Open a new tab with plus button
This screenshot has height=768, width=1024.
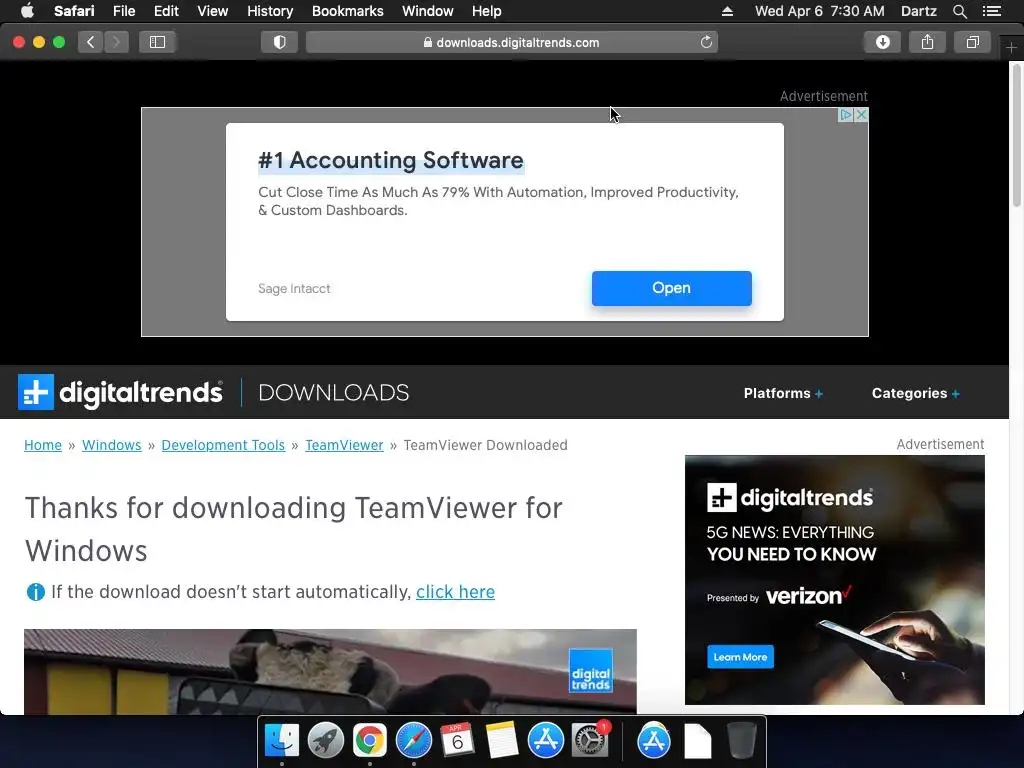tap(1011, 48)
